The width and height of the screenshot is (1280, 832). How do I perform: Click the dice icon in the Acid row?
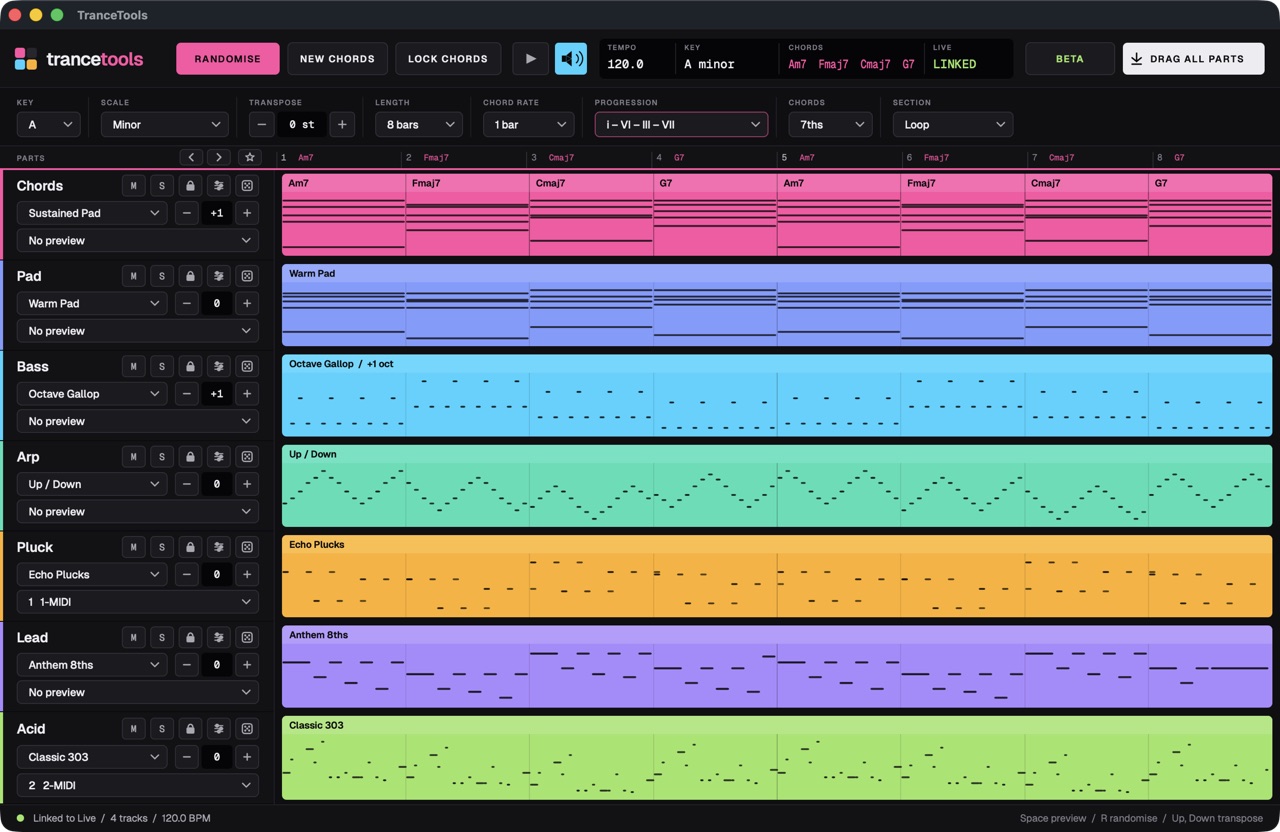coord(247,729)
